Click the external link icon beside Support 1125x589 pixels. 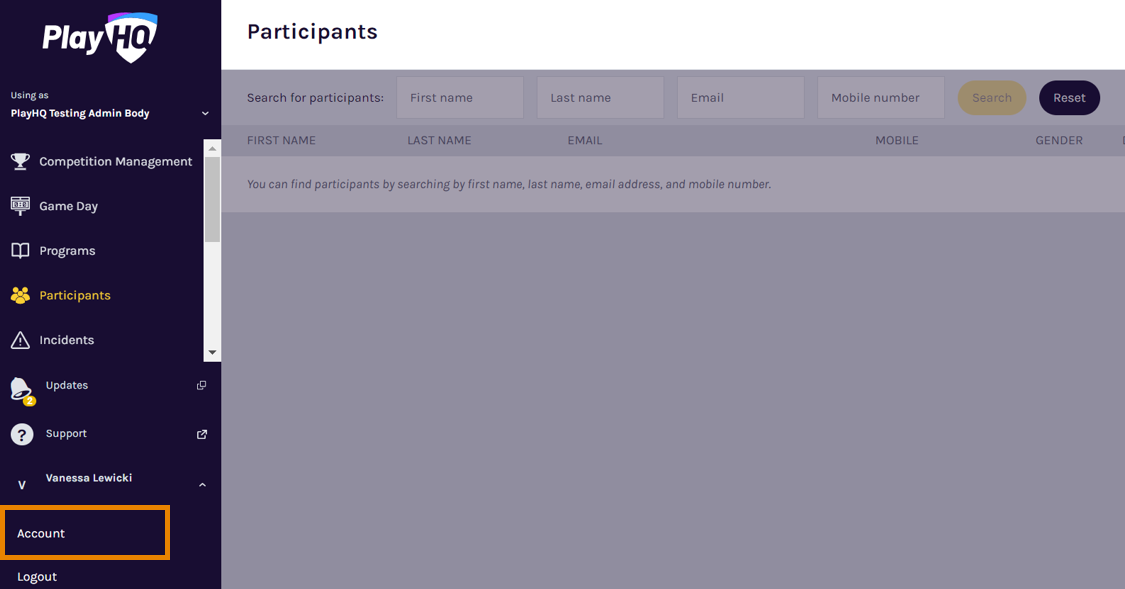click(202, 434)
